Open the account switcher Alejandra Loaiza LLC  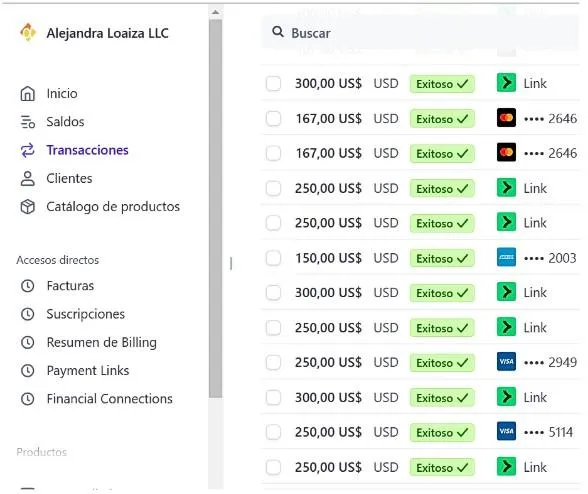[94, 33]
